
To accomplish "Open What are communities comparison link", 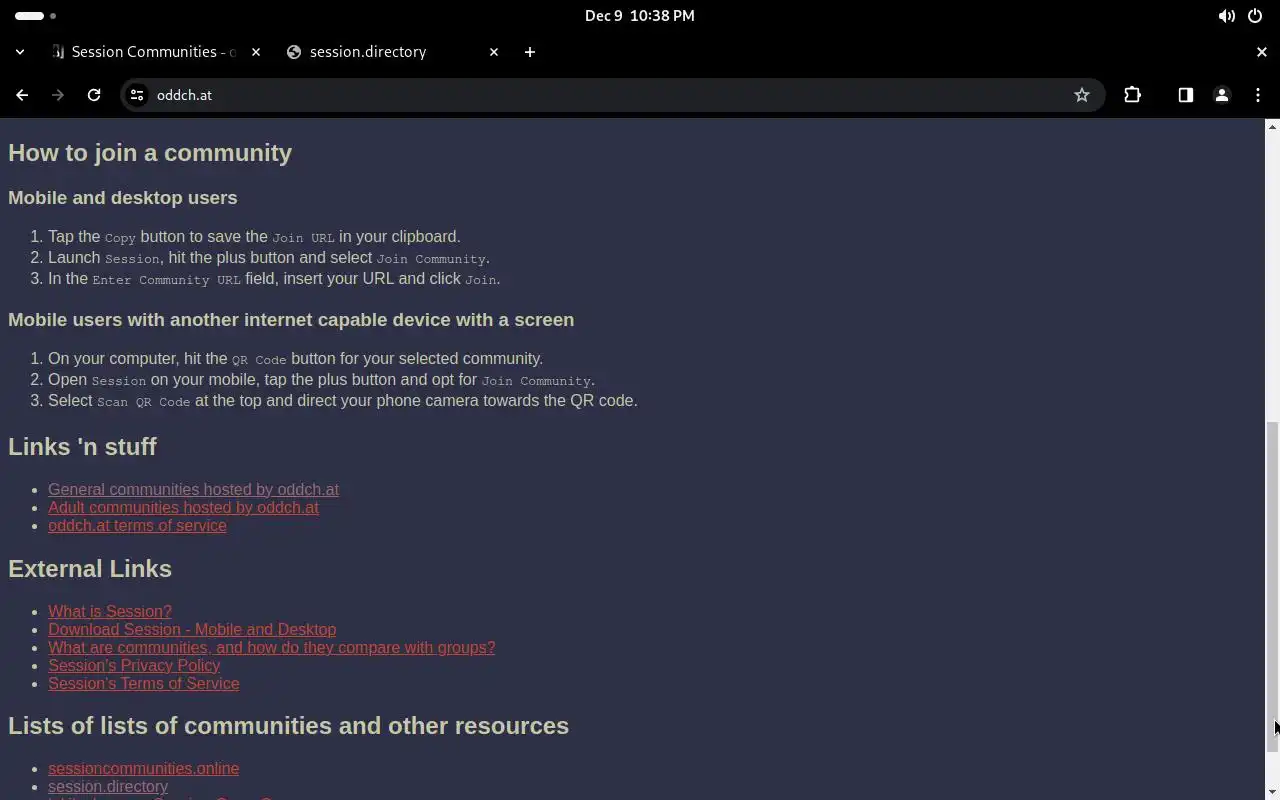I will [271, 647].
